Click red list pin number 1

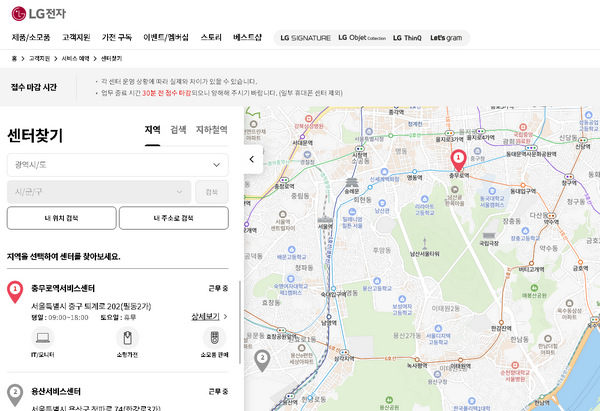coord(15,292)
